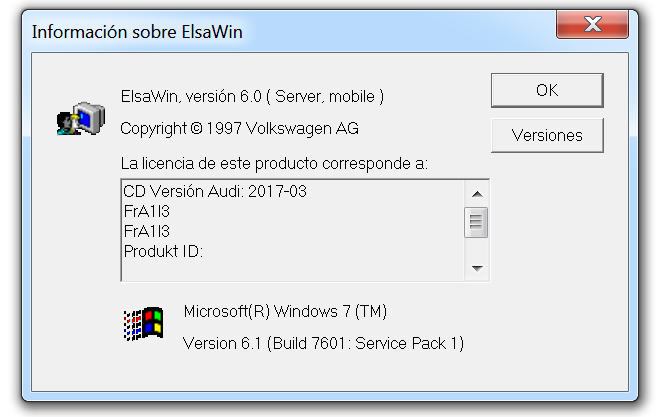Click the ElsaWin versión 6.0 text
The height and width of the screenshot is (417, 667).
point(252,97)
